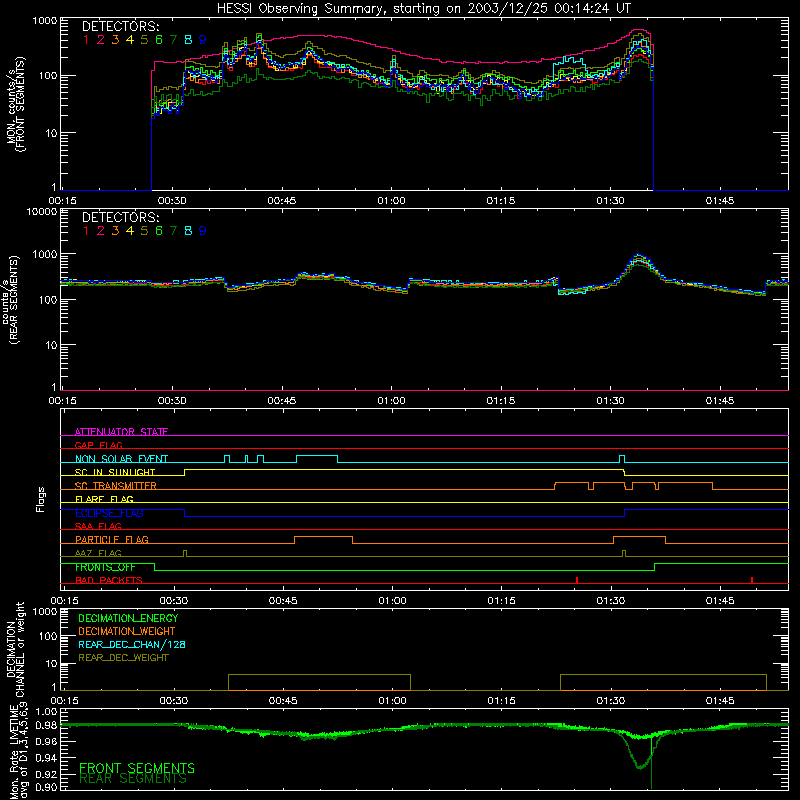This screenshot has height=800, width=800.
Task: Click the counts/s rear segments axis title
Action: (10, 299)
